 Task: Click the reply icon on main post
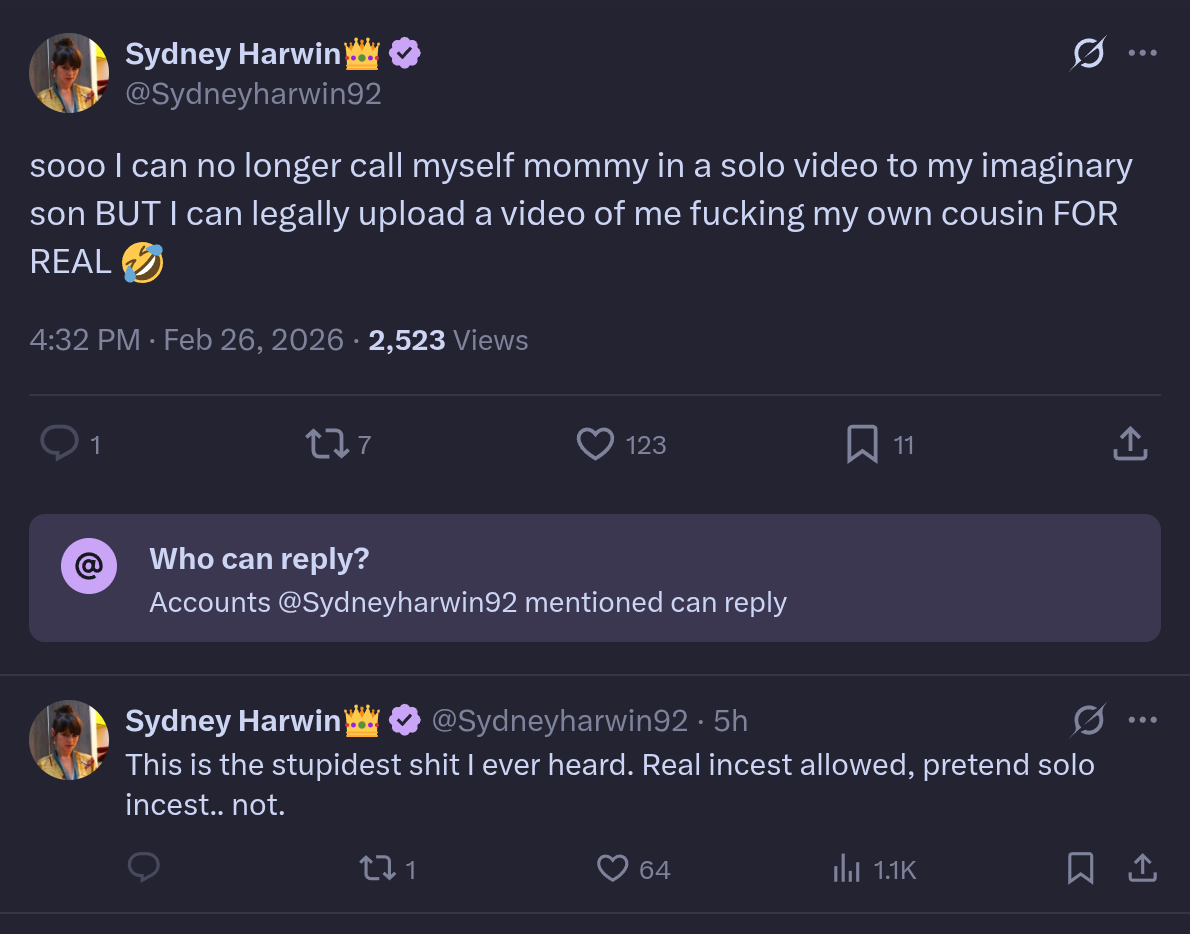pyautogui.click(x=60, y=444)
